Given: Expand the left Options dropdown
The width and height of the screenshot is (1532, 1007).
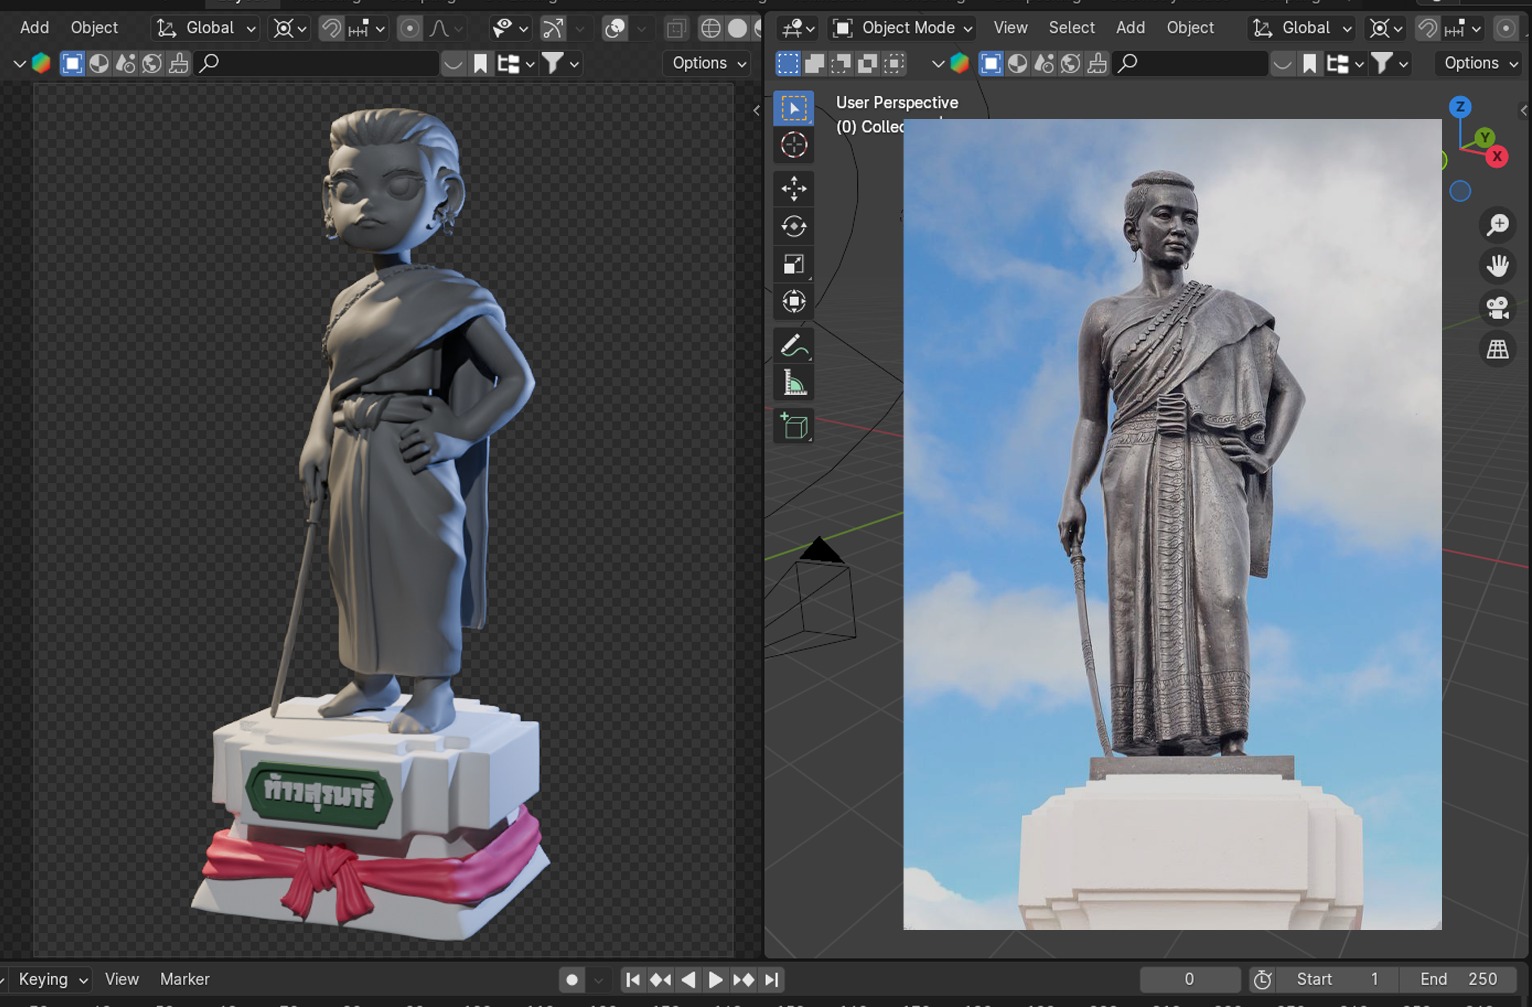Looking at the screenshot, I should (709, 63).
